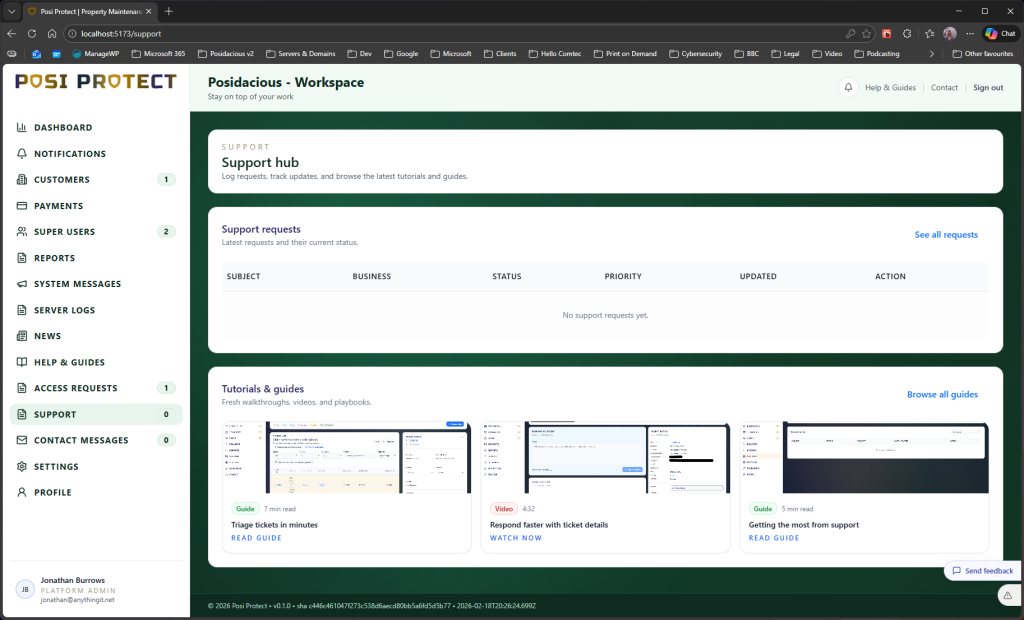1024x620 pixels.
Task: Click the warning triangle icon bottom right
Action: [x=1007, y=595]
